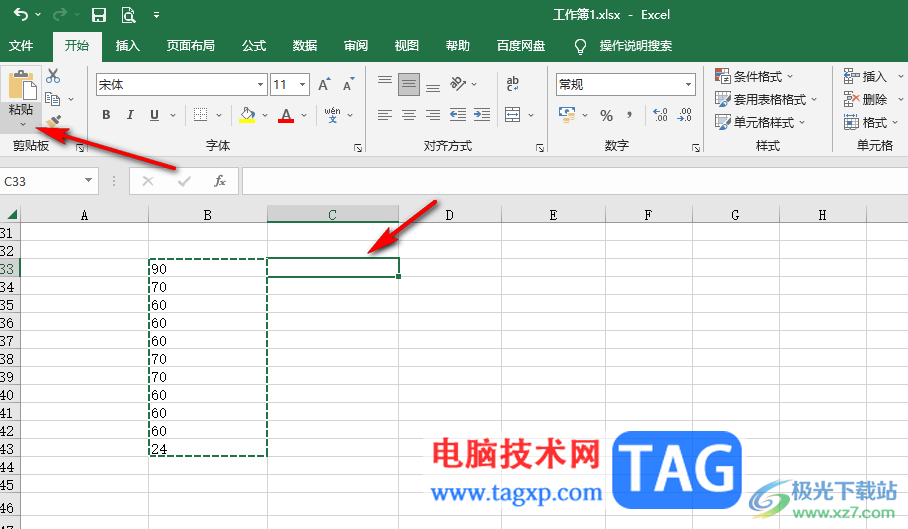This screenshot has width=908, height=529.
Task: Toggle Italic formatting
Action: click(x=130, y=115)
